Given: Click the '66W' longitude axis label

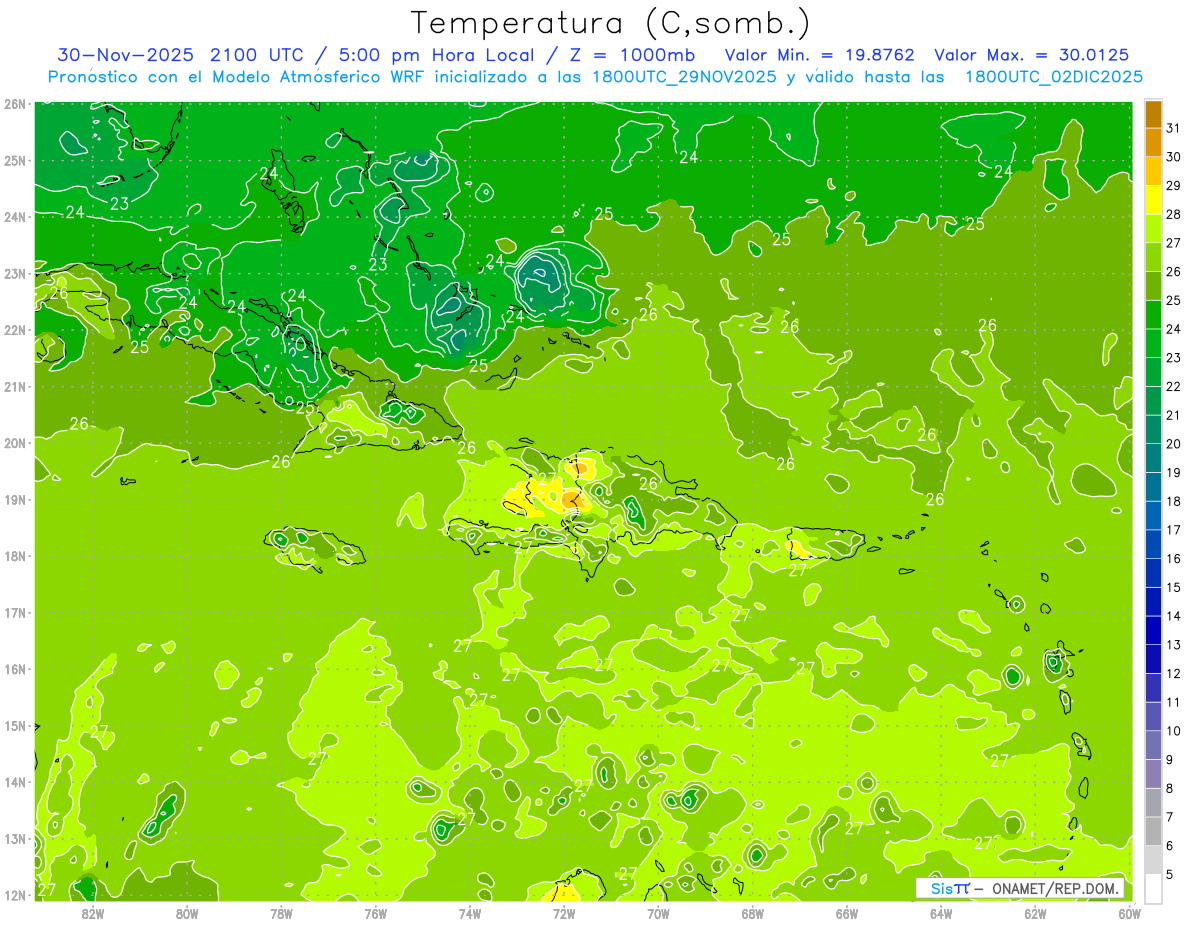Looking at the screenshot, I should (x=846, y=913).
